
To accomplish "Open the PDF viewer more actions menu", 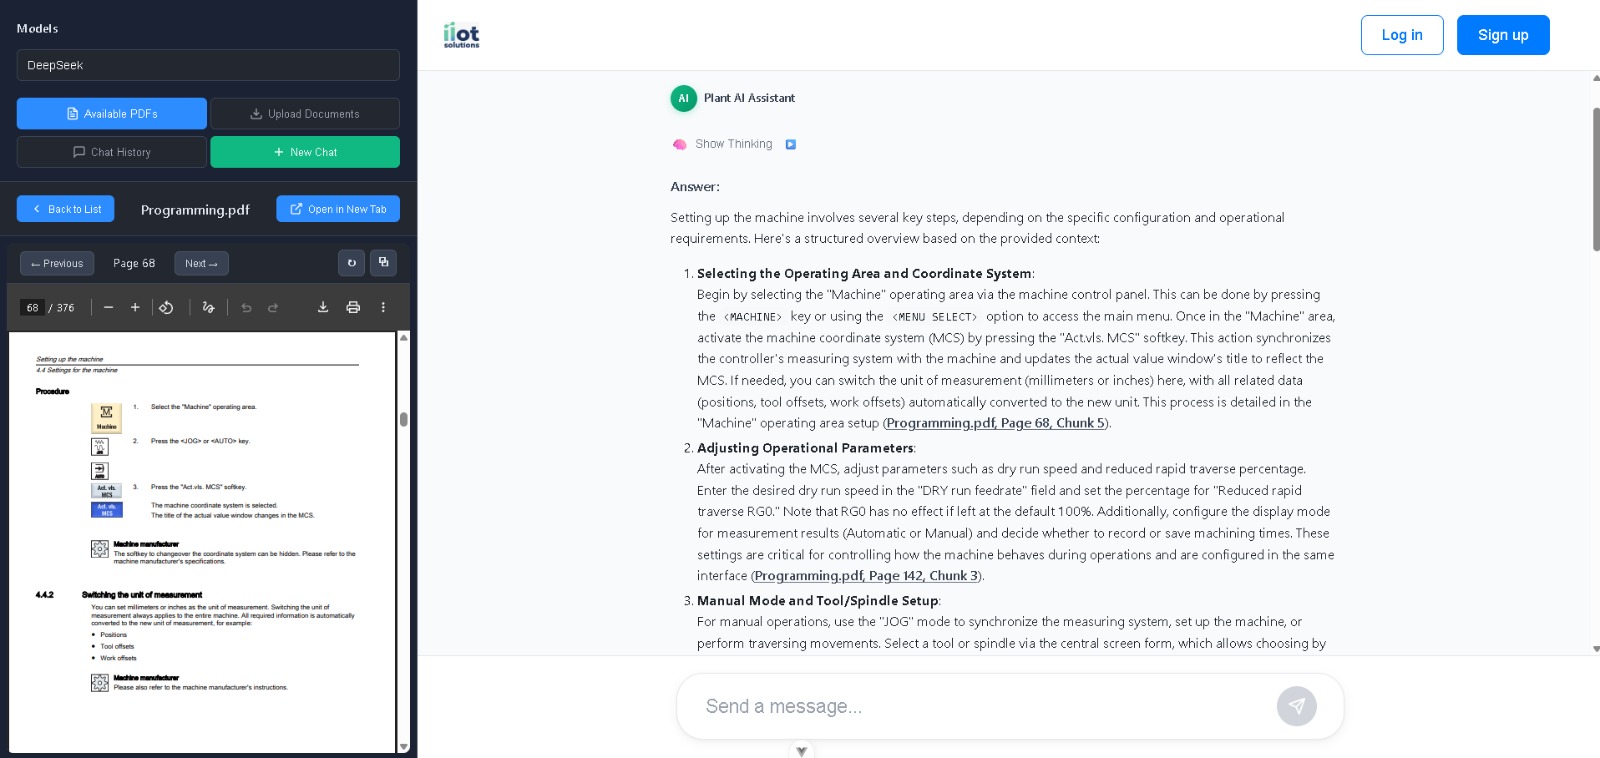I will click(383, 308).
